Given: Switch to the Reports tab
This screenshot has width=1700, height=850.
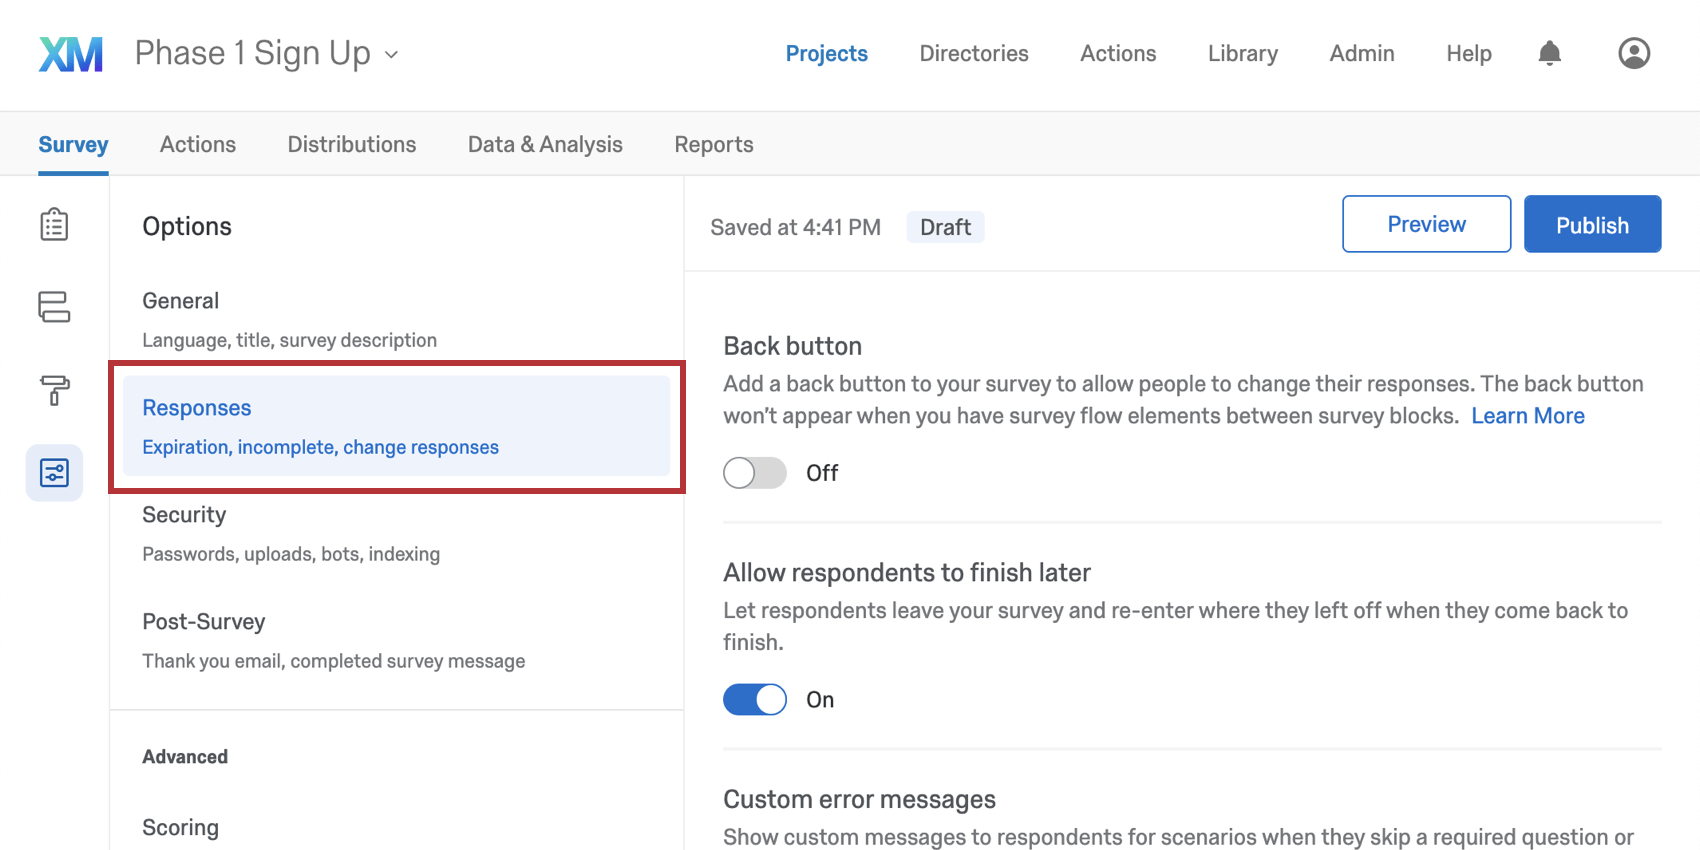Looking at the screenshot, I should 714,144.
